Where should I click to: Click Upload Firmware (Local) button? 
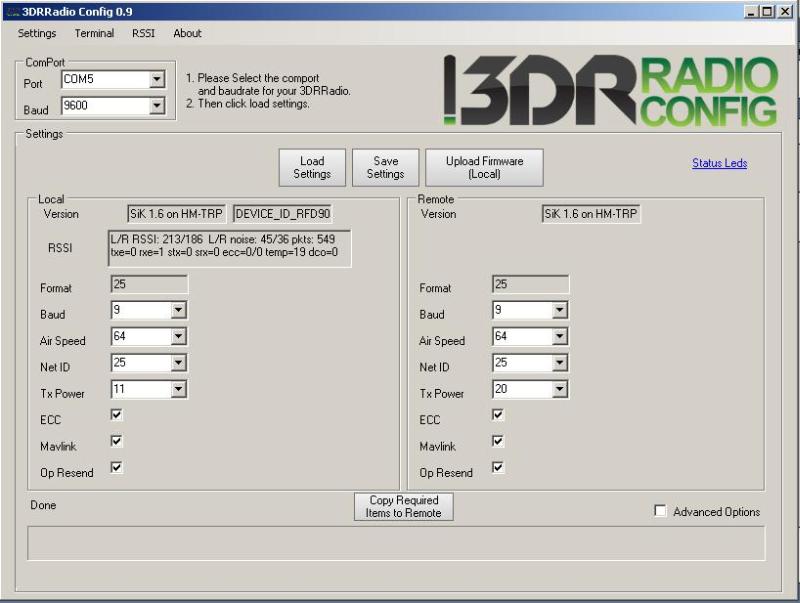pyautogui.click(x=484, y=168)
